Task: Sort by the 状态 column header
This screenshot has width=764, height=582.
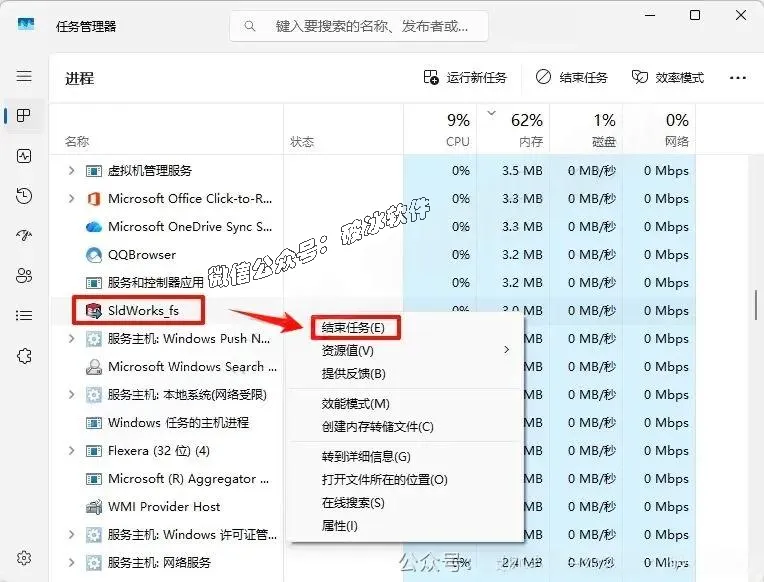Action: [302, 142]
